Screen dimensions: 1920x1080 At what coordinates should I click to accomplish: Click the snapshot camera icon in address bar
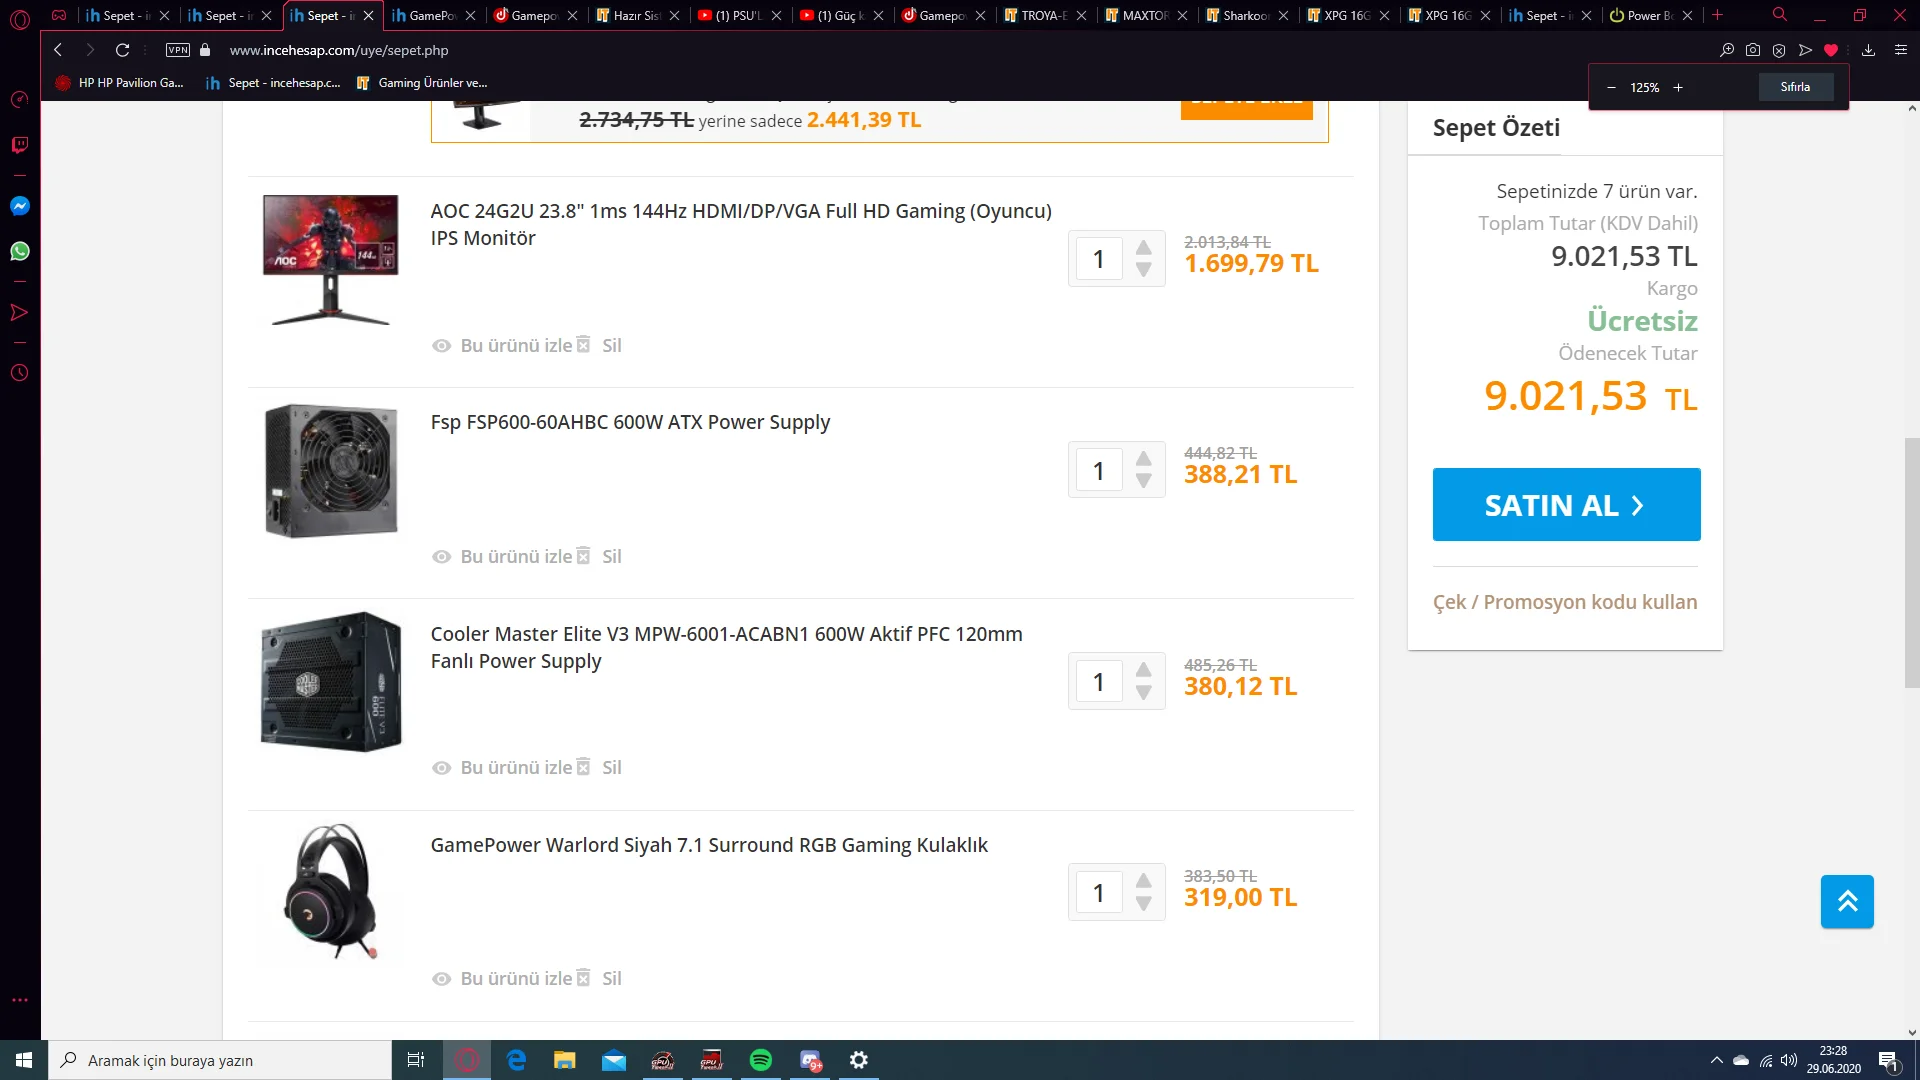[x=1753, y=50]
